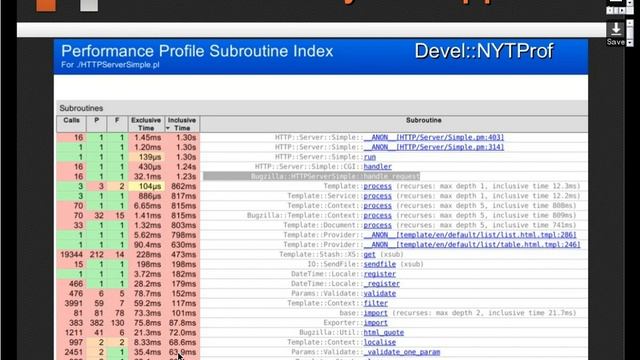Open __ANON__[HTTP/Server/Simple.pm:314] link
This screenshot has width=640, height=360.
pos(434,147)
